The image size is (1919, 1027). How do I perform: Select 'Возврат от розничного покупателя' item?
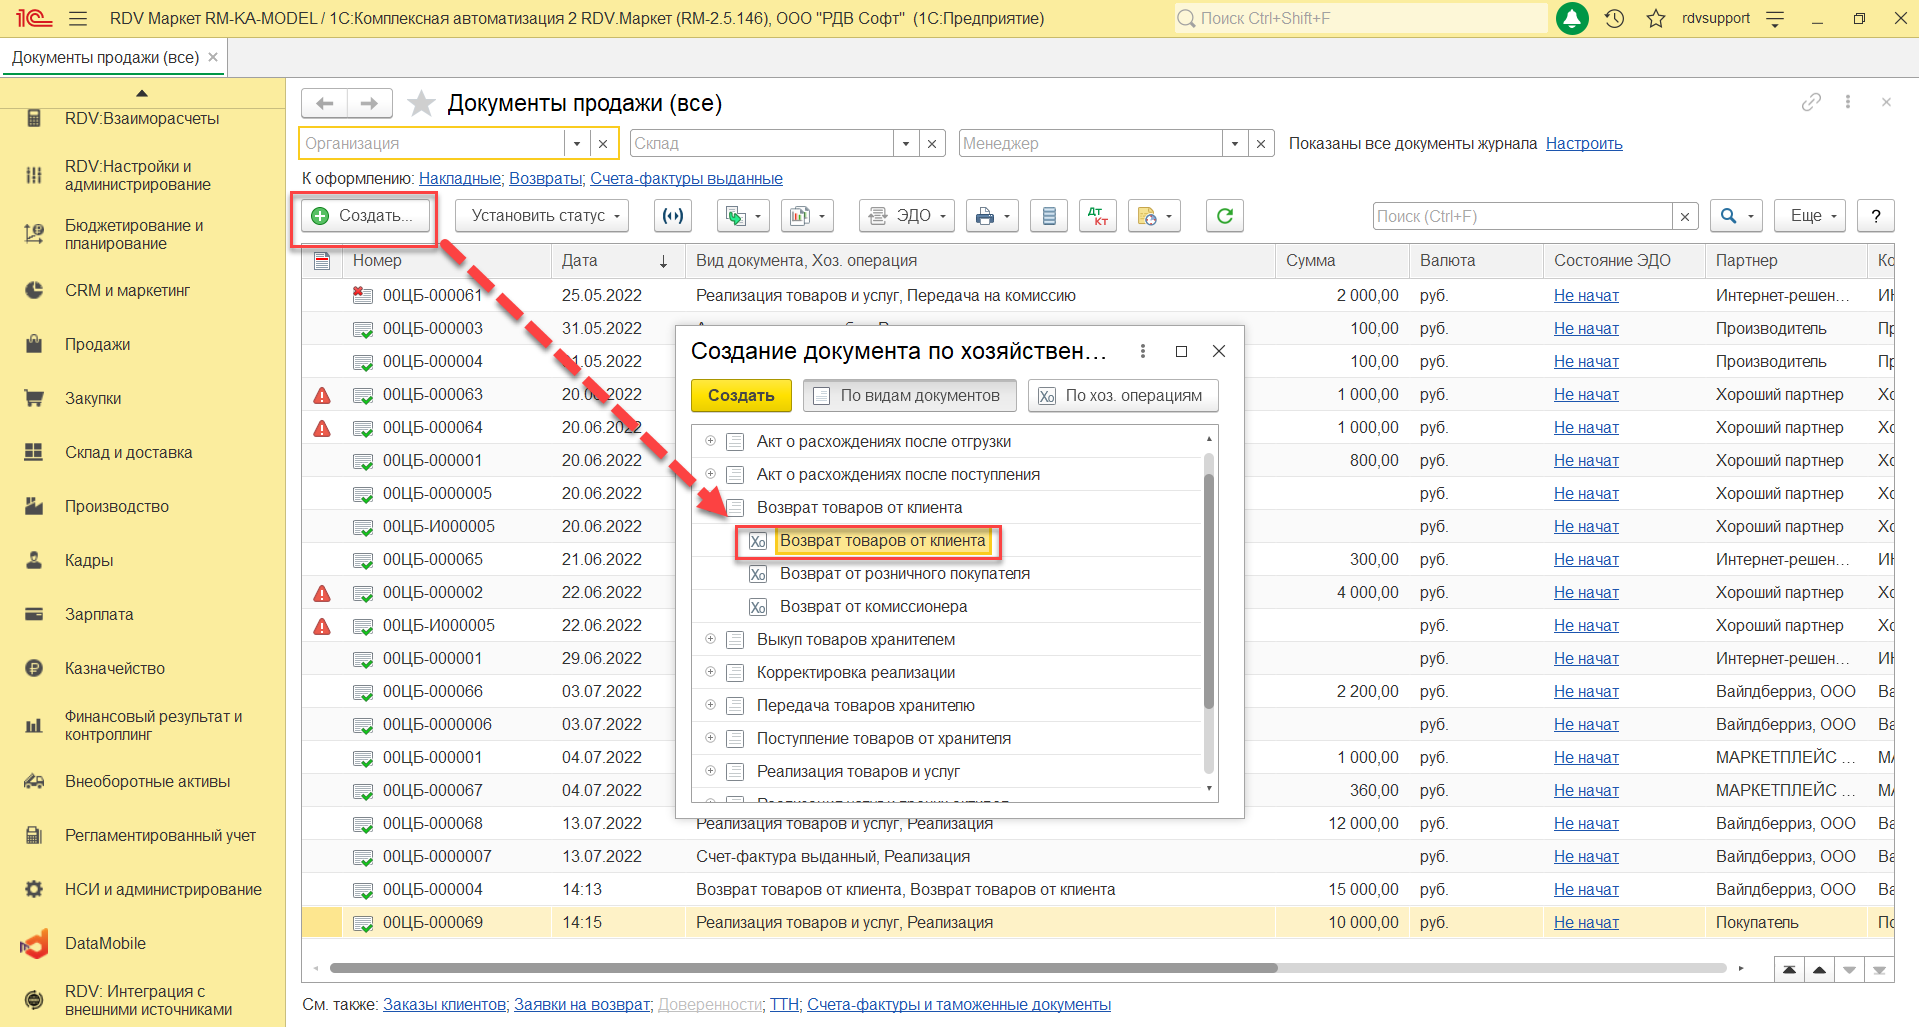click(x=904, y=574)
